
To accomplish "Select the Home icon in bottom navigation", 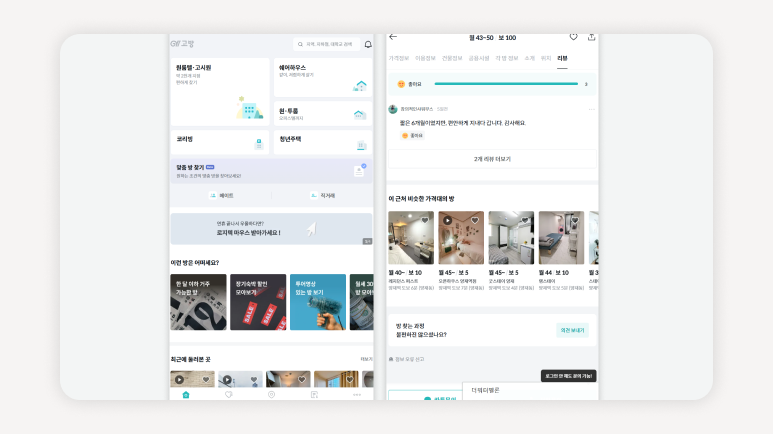I will coord(186,395).
